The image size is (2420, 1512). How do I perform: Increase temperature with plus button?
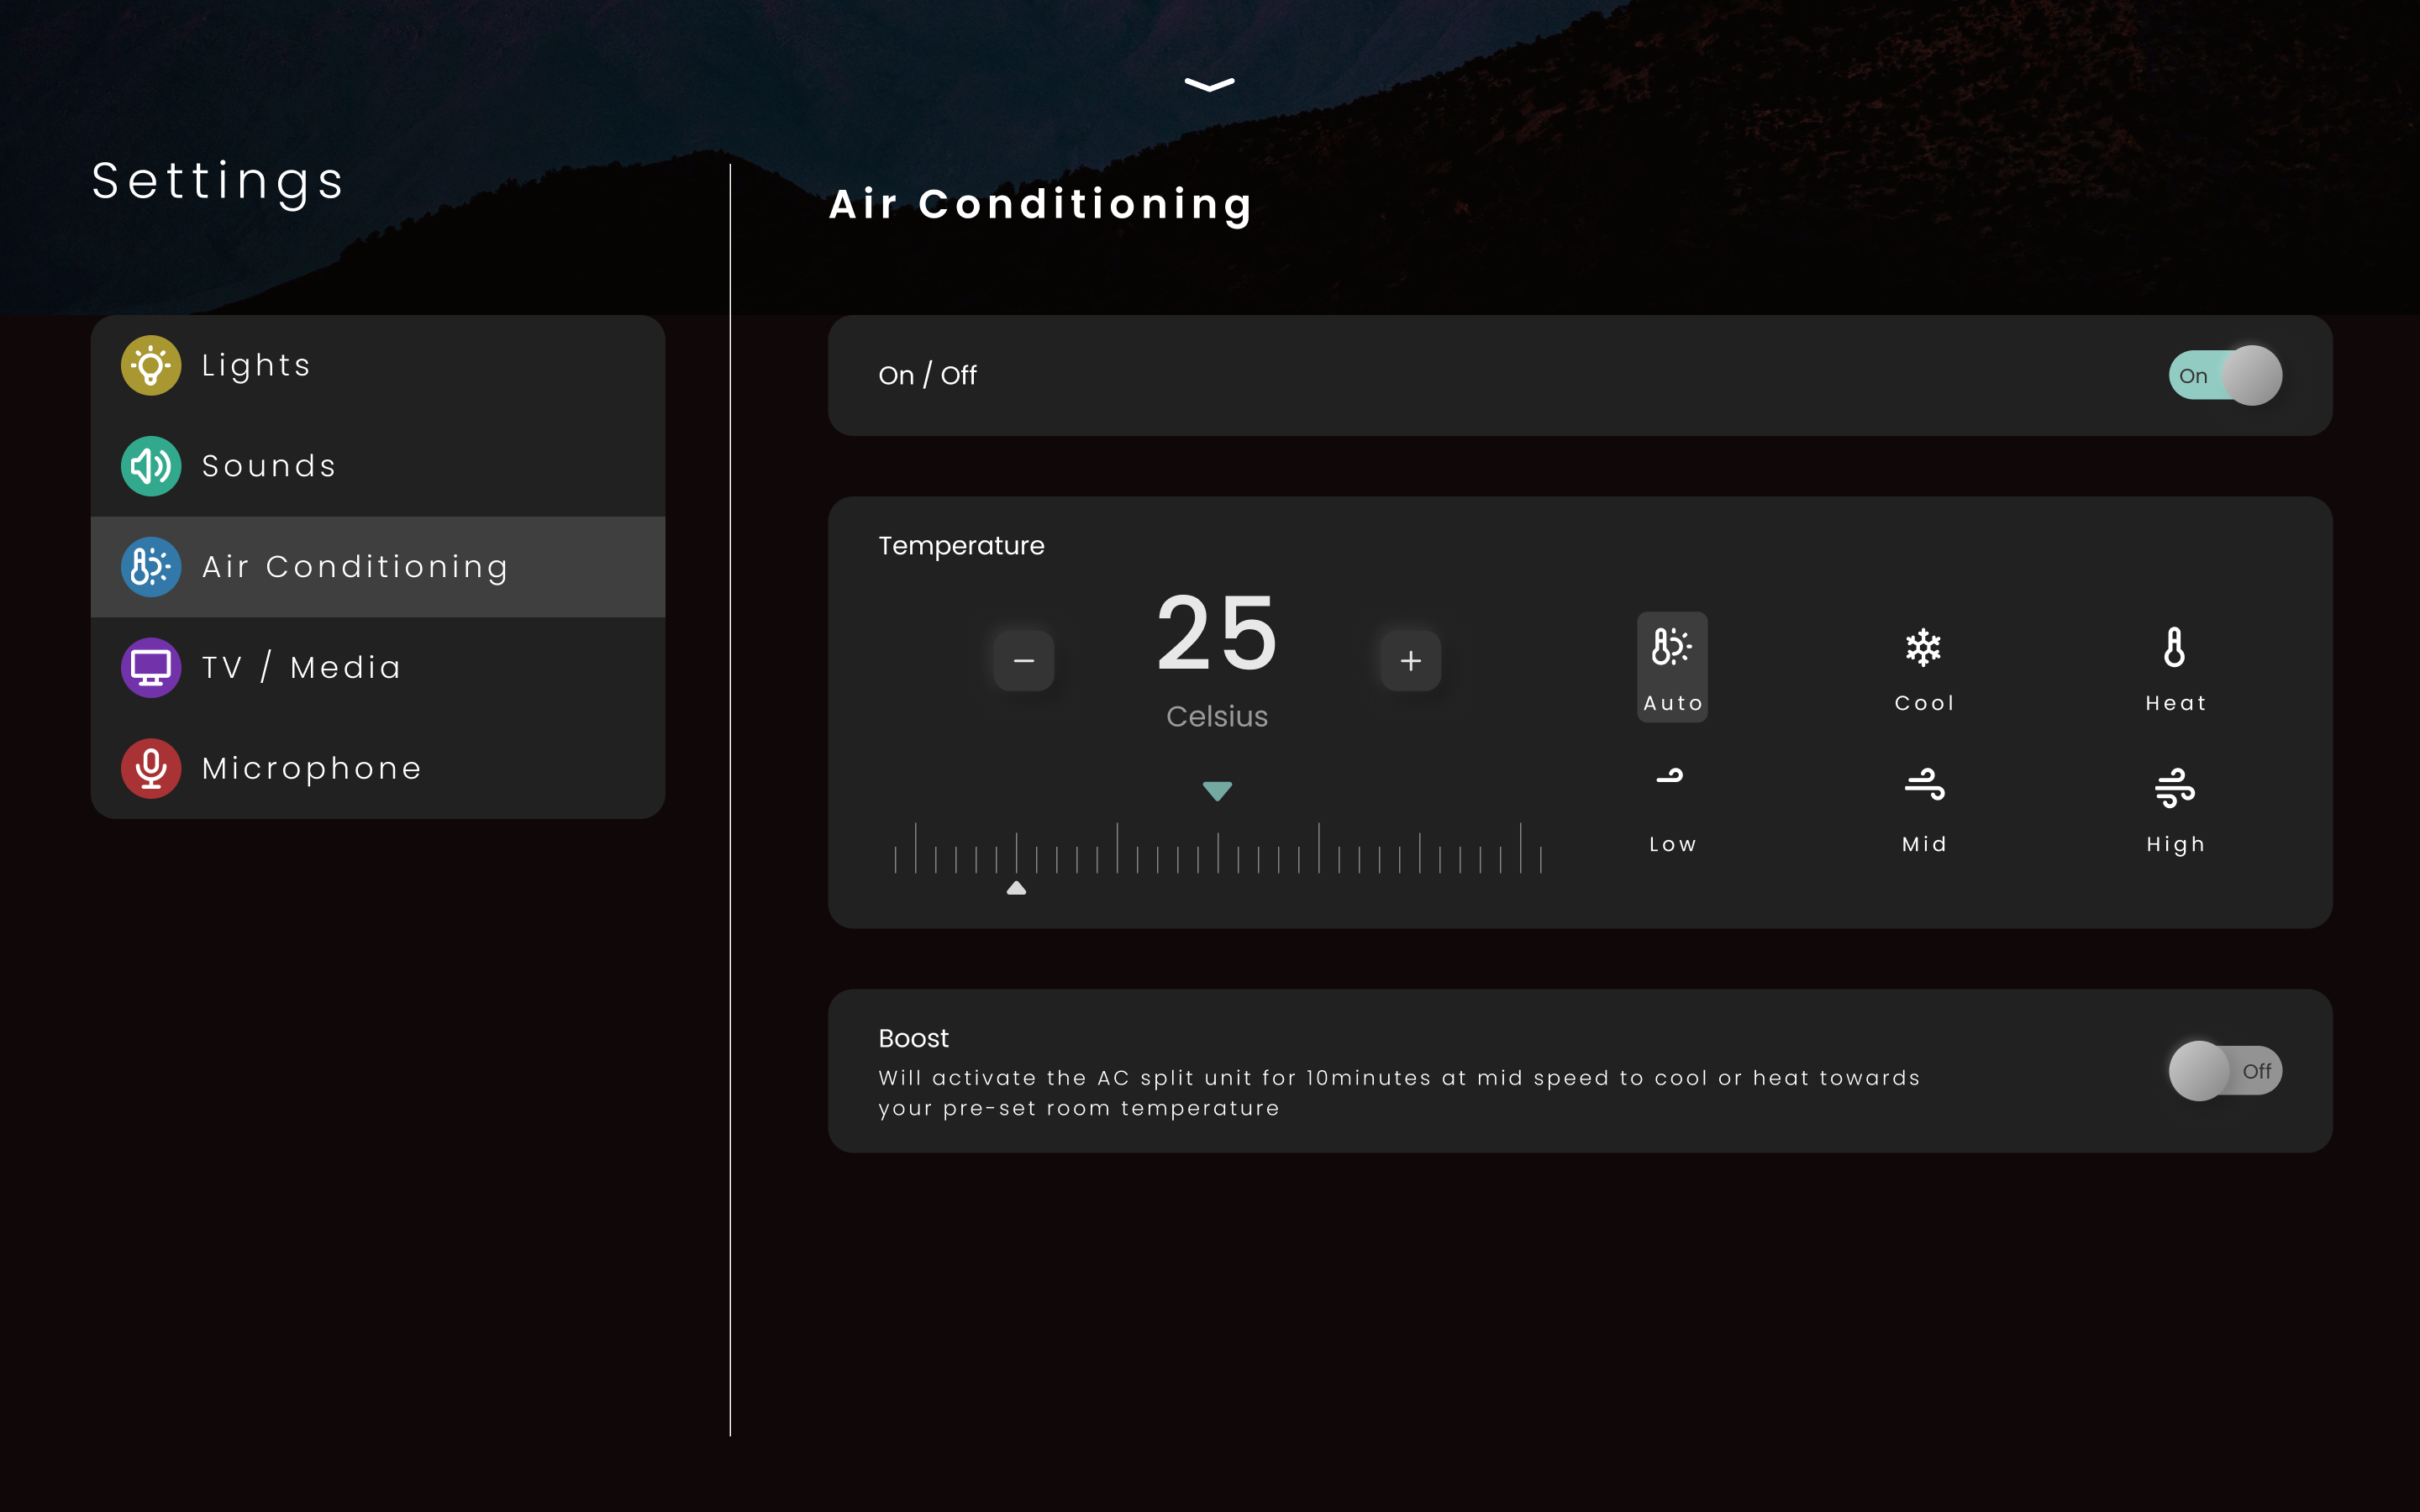click(1410, 661)
